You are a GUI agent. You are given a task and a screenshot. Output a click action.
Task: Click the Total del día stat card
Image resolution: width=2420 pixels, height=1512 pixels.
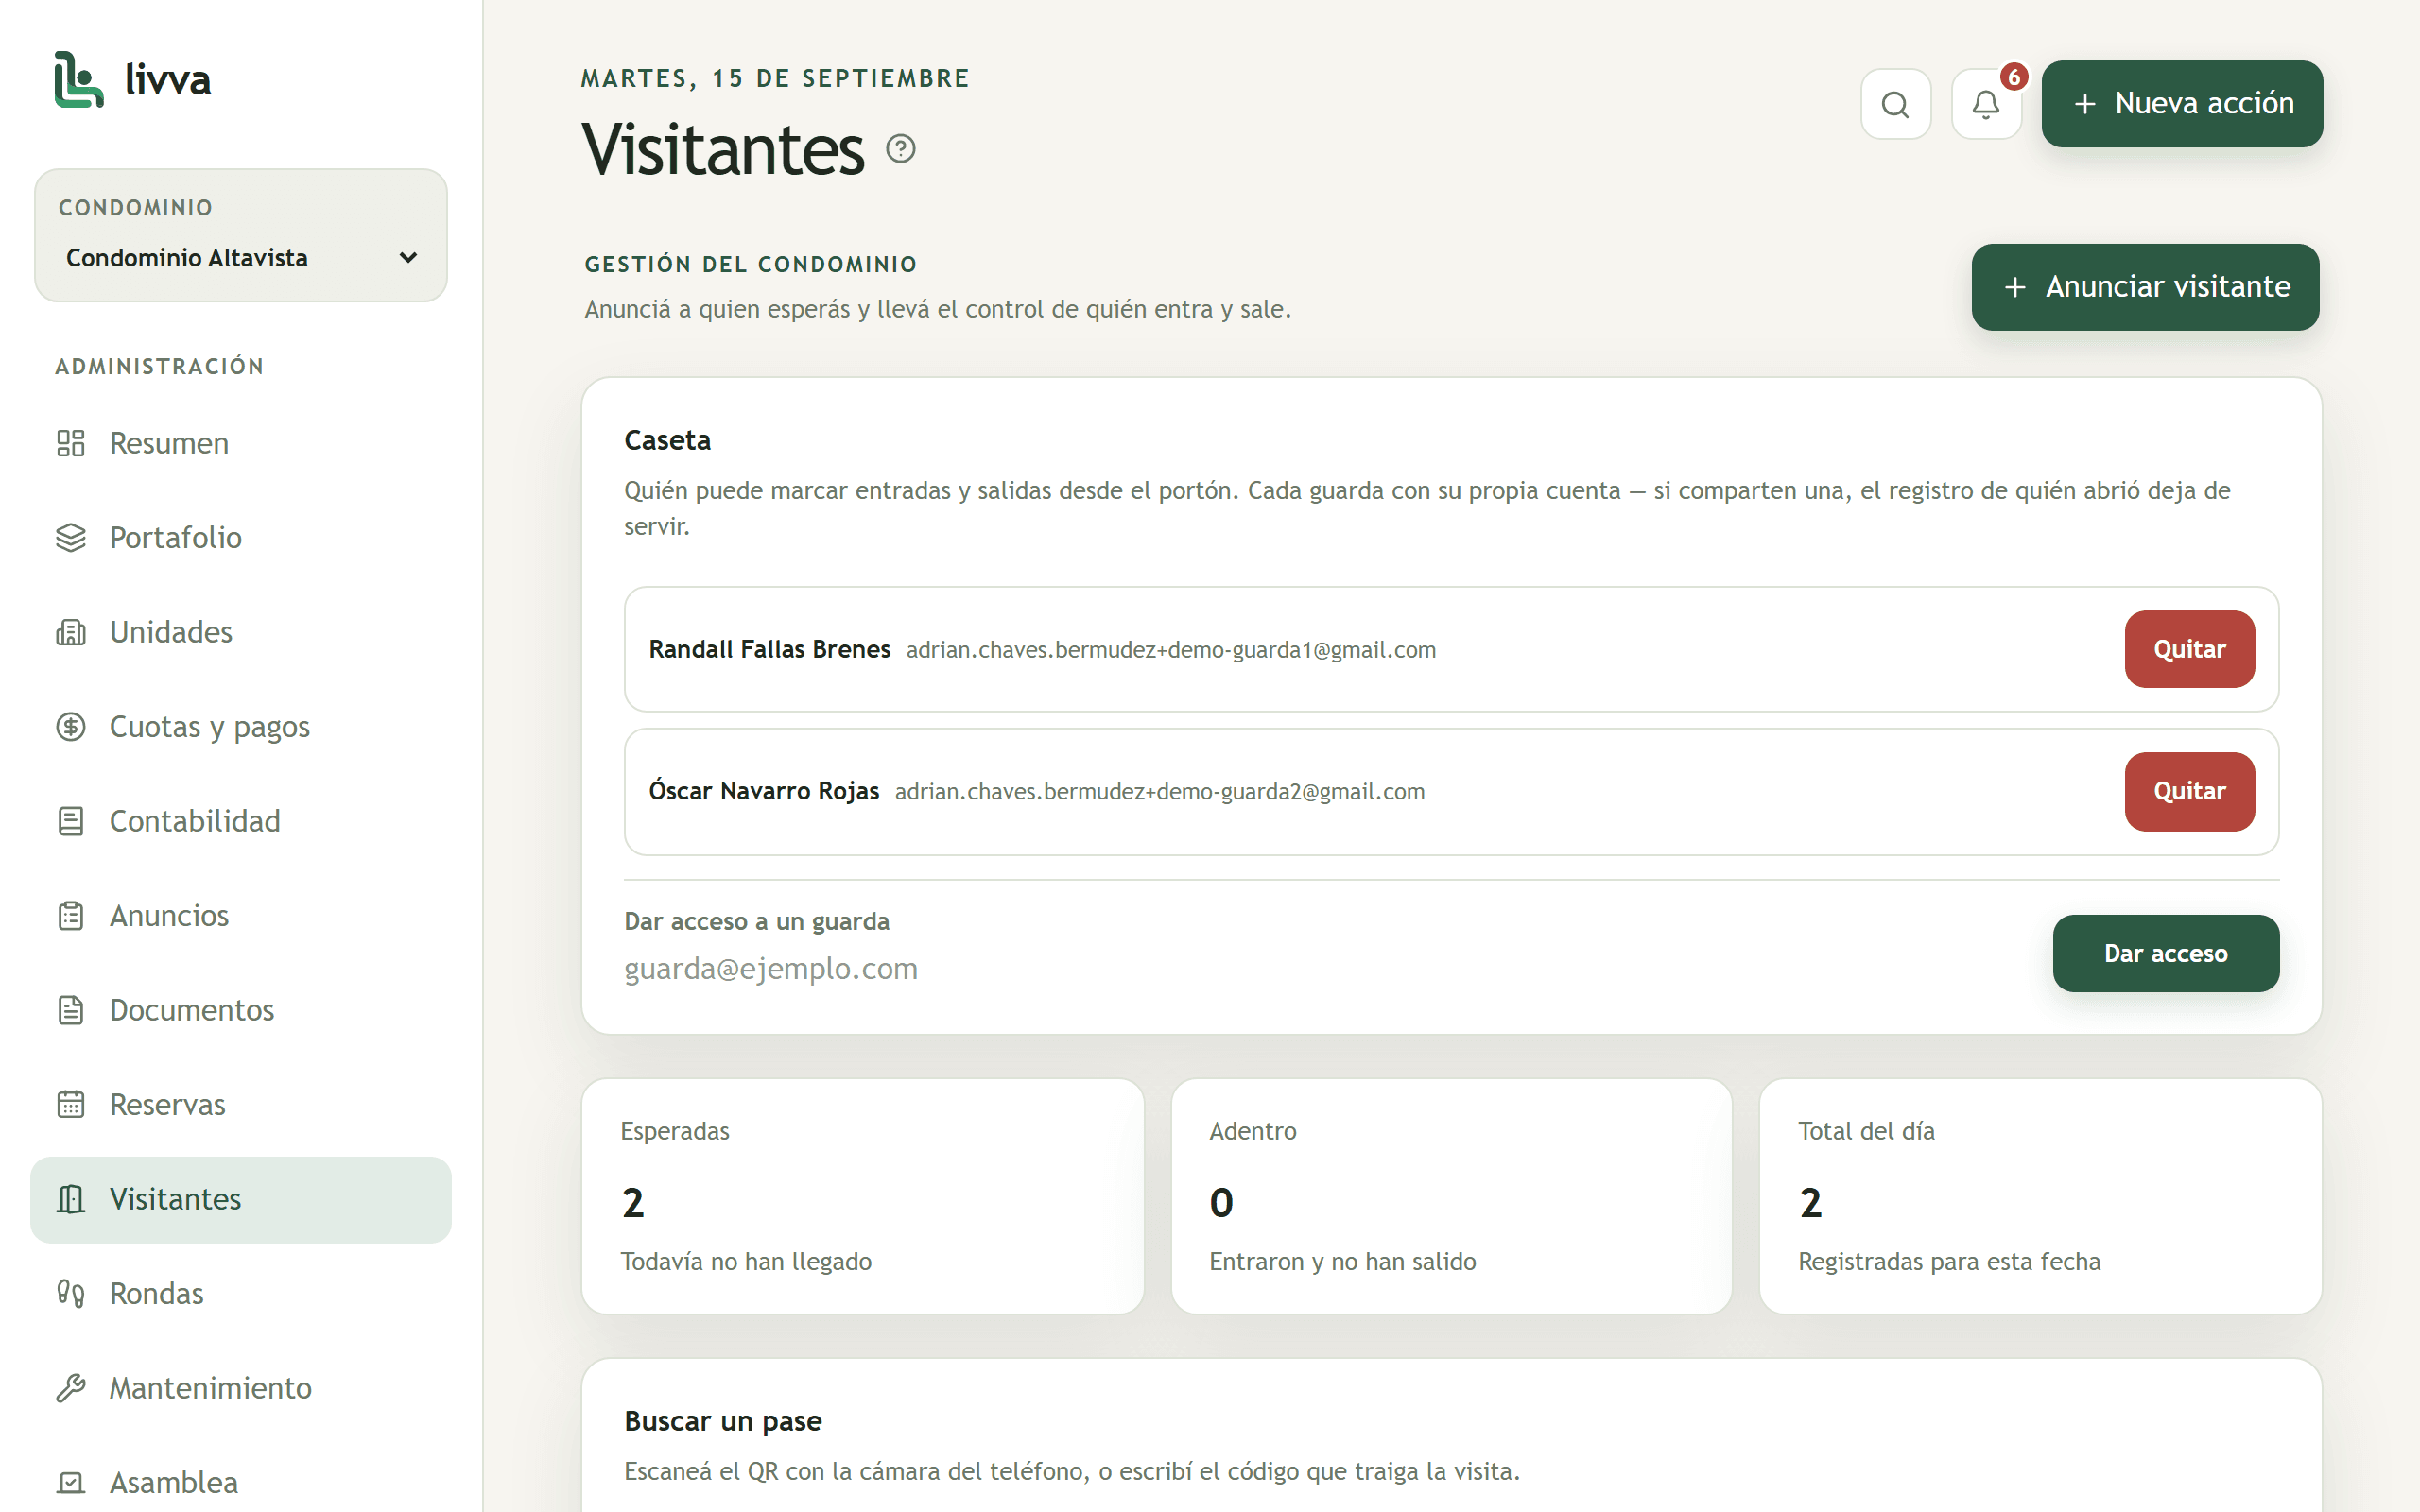(x=2040, y=1196)
